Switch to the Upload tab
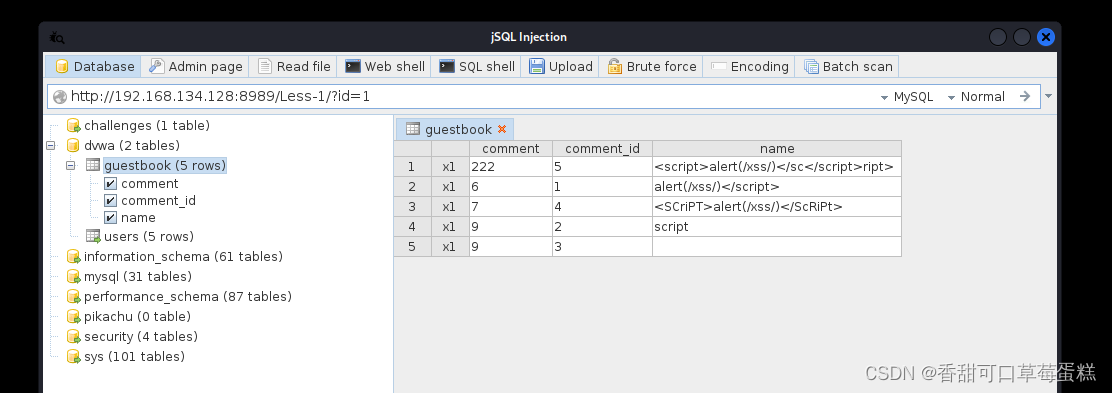This screenshot has width=1112, height=393. [x=560, y=67]
